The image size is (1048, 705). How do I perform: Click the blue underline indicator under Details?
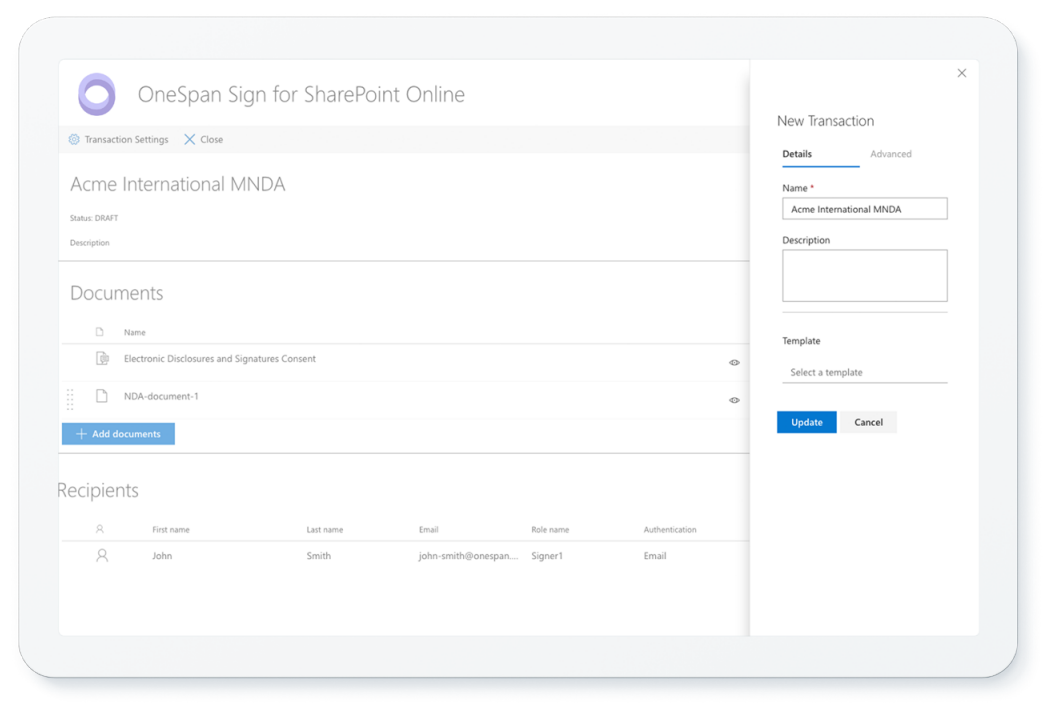(819, 169)
